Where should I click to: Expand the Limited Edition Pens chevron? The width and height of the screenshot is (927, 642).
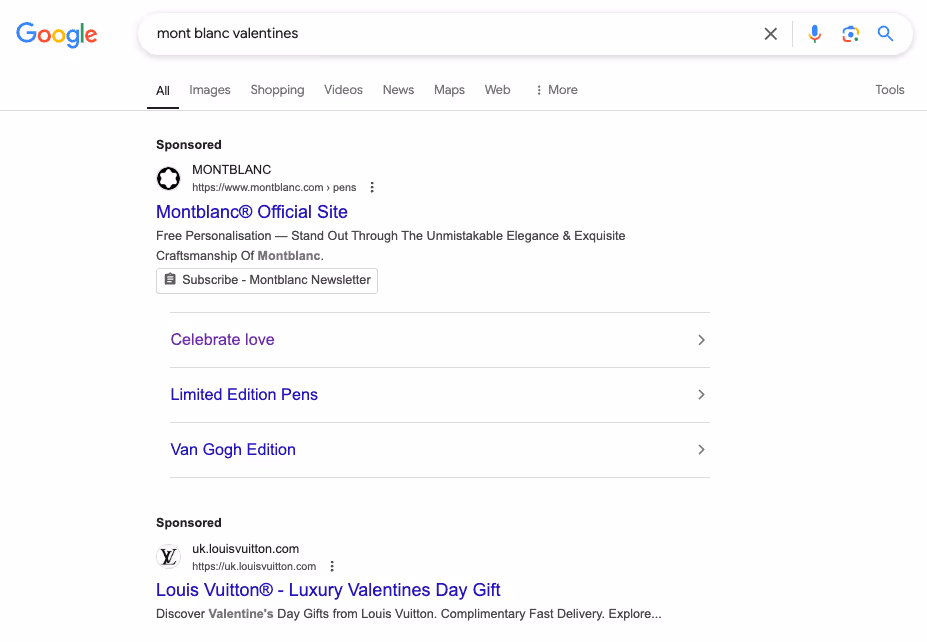tap(701, 394)
